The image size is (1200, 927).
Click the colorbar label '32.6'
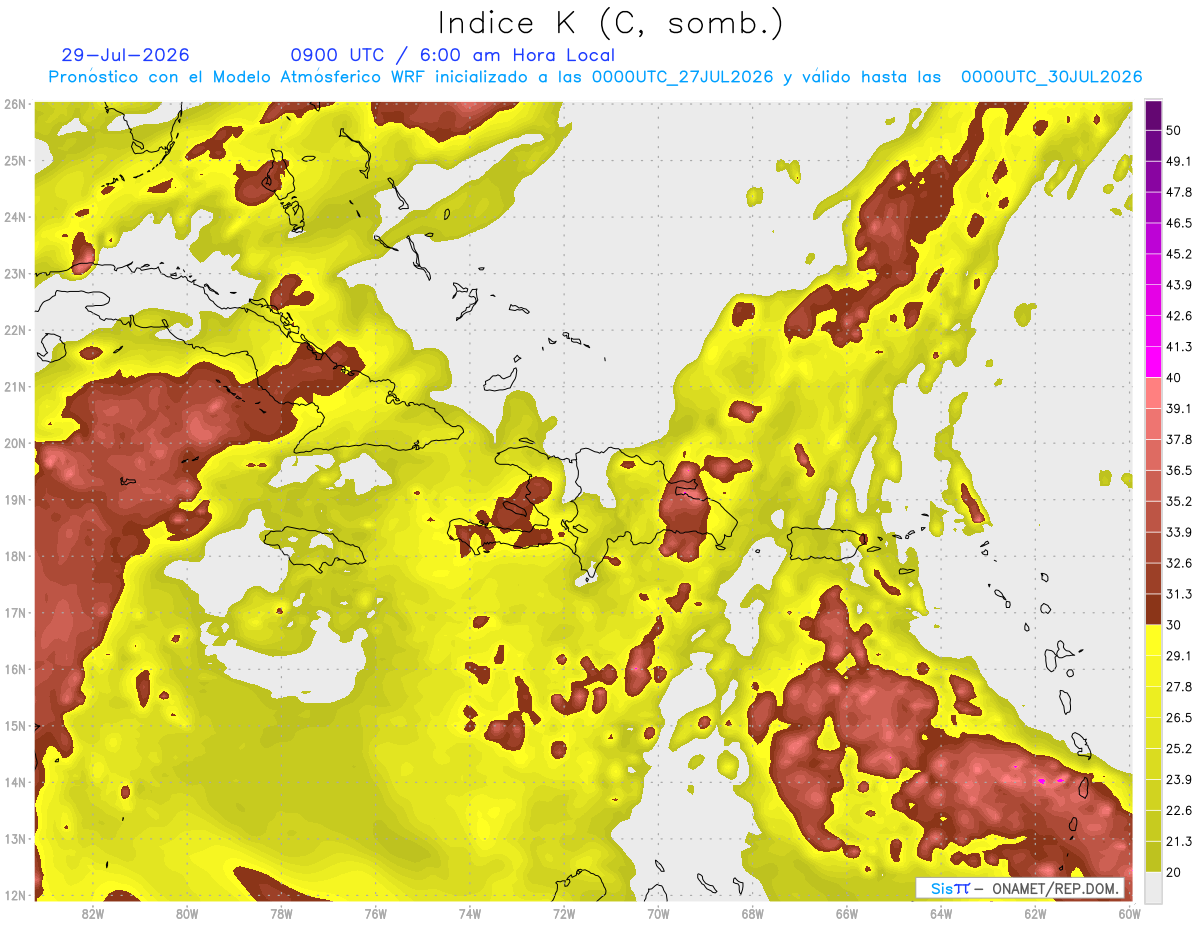pyautogui.click(x=1179, y=563)
